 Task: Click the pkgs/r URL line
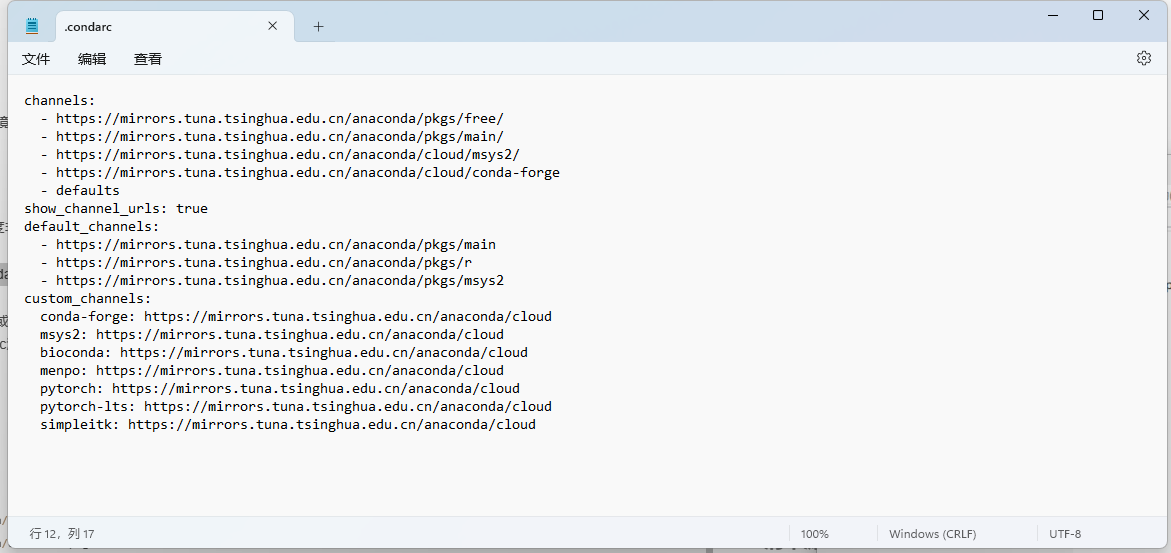[256, 262]
